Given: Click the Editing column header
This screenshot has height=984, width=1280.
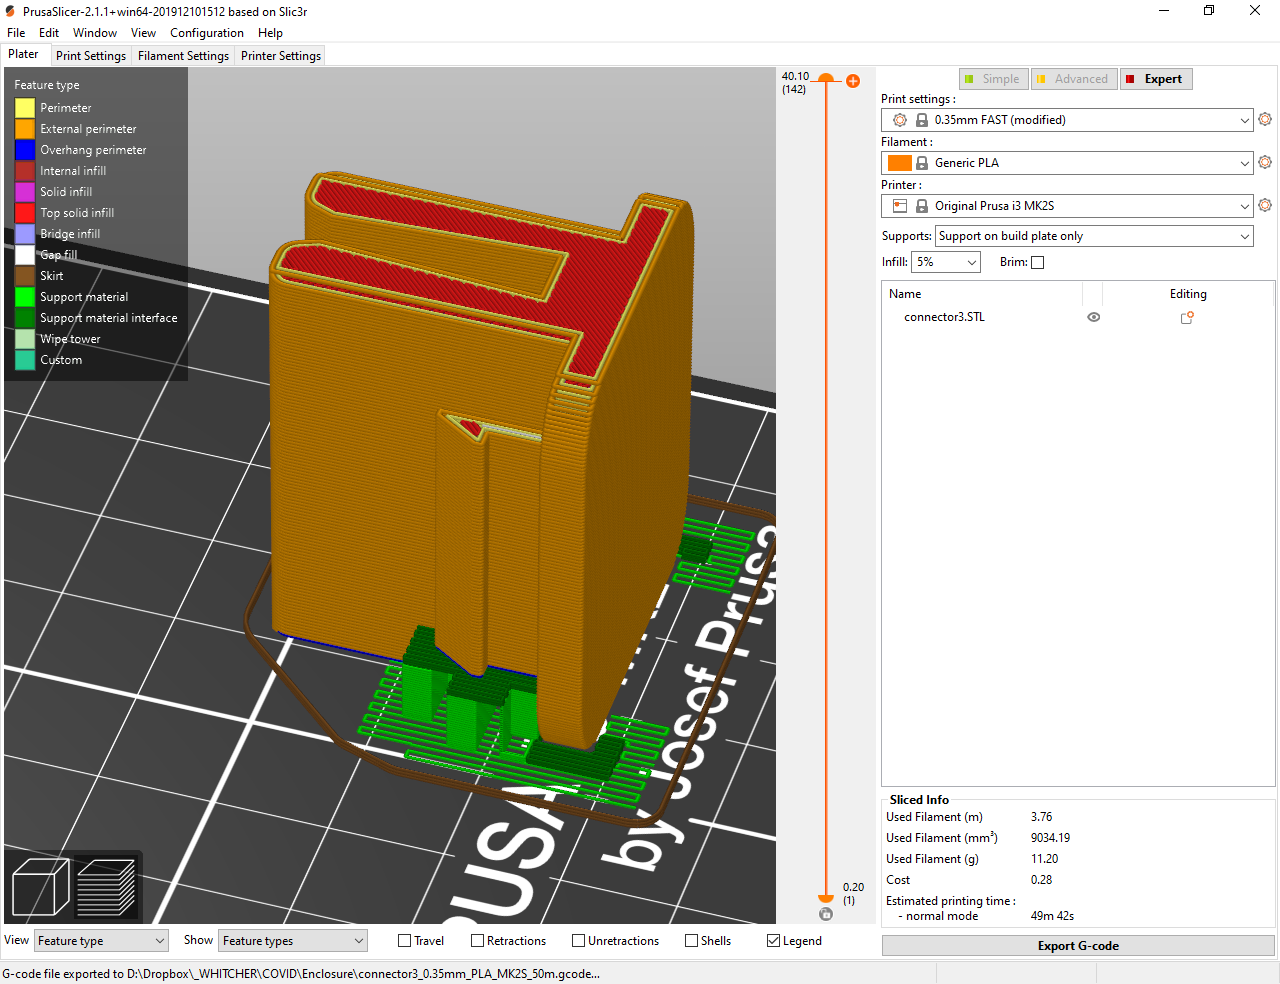Looking at the screenshot, I should [1188, 294].
